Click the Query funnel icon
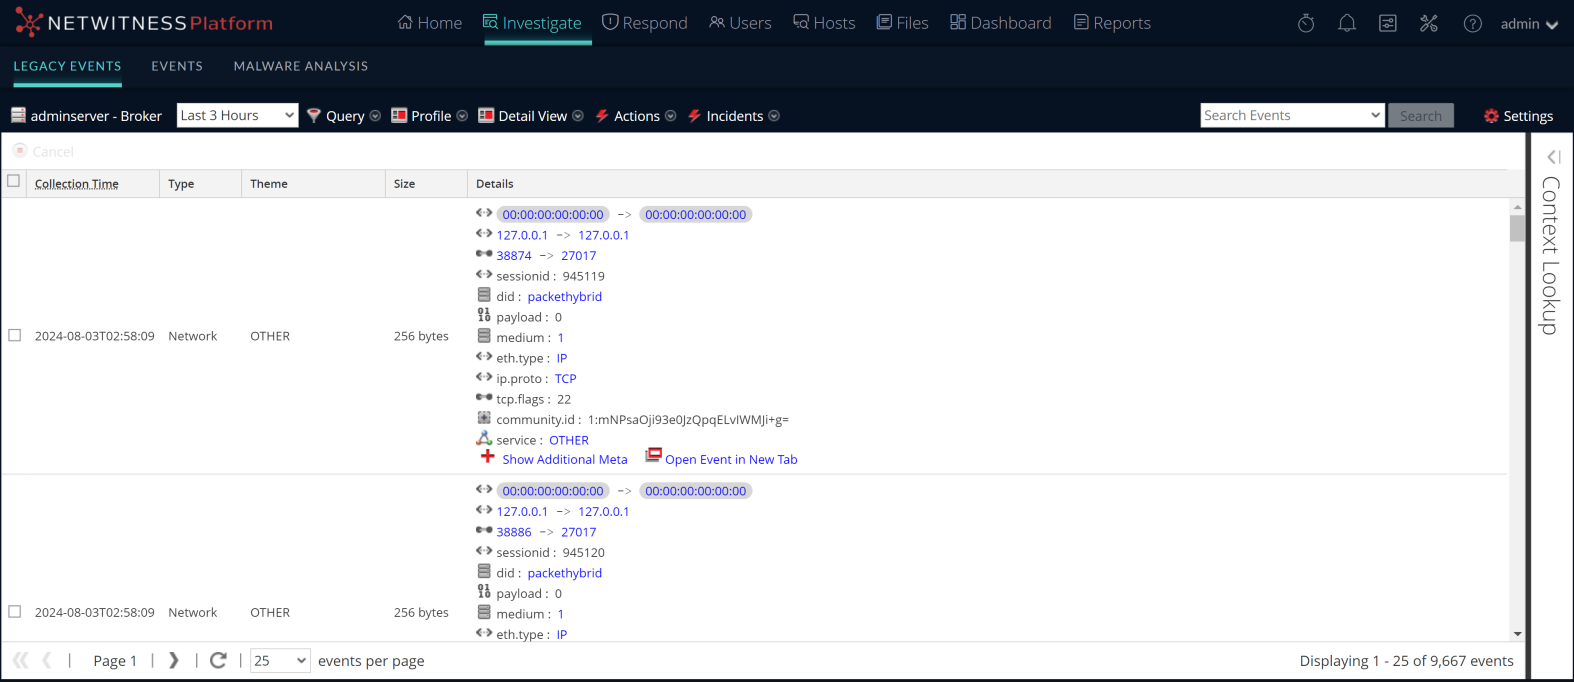This screenshot has width=1574, height=682. pyautogui.click(x=314, y=115)
